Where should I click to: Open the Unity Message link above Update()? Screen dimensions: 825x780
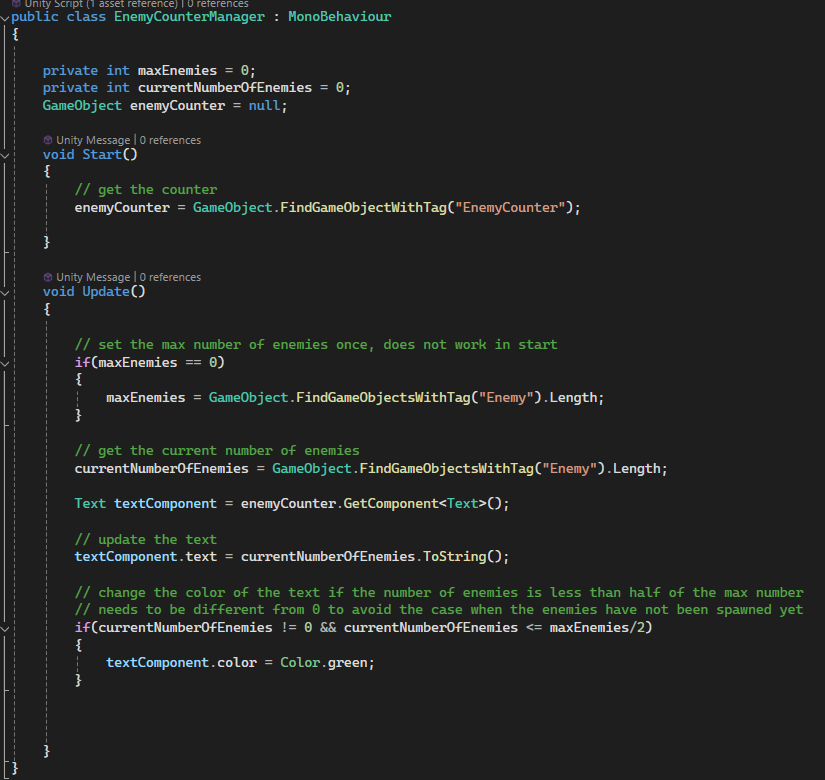coord(93,277)
